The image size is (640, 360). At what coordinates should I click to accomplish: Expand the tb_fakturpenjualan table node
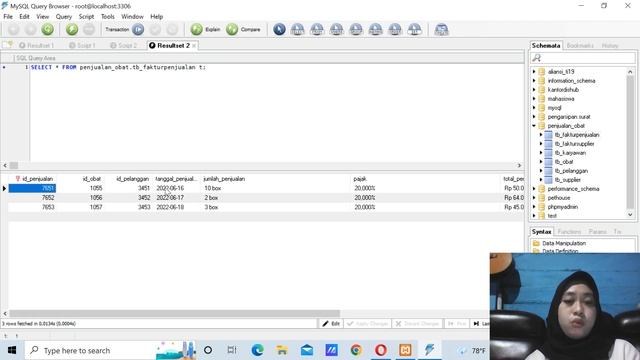[x=541, y=135]
